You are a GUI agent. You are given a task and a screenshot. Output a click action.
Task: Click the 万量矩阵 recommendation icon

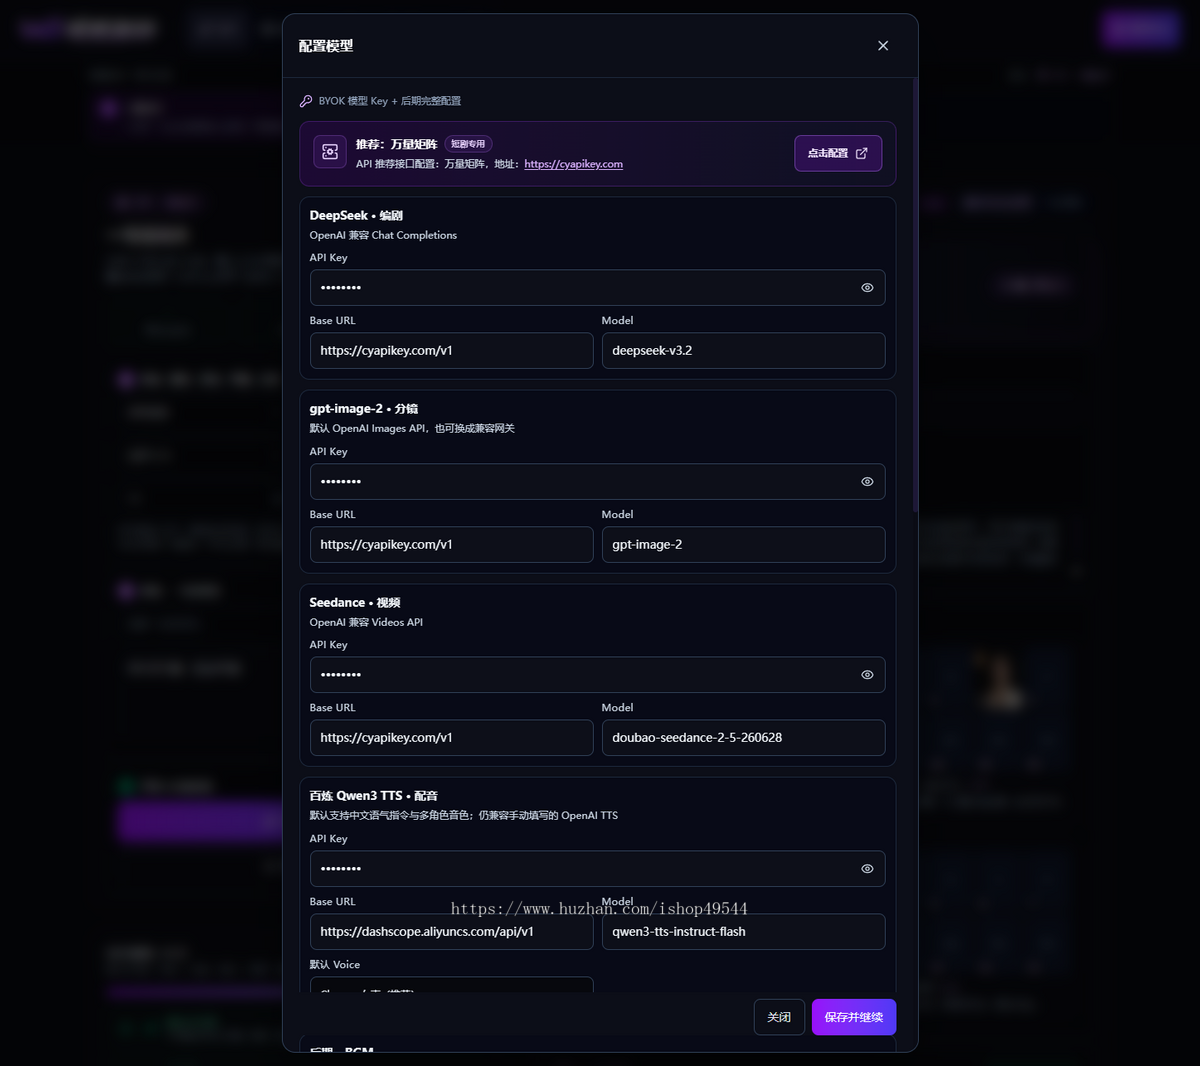coord(330,152)
